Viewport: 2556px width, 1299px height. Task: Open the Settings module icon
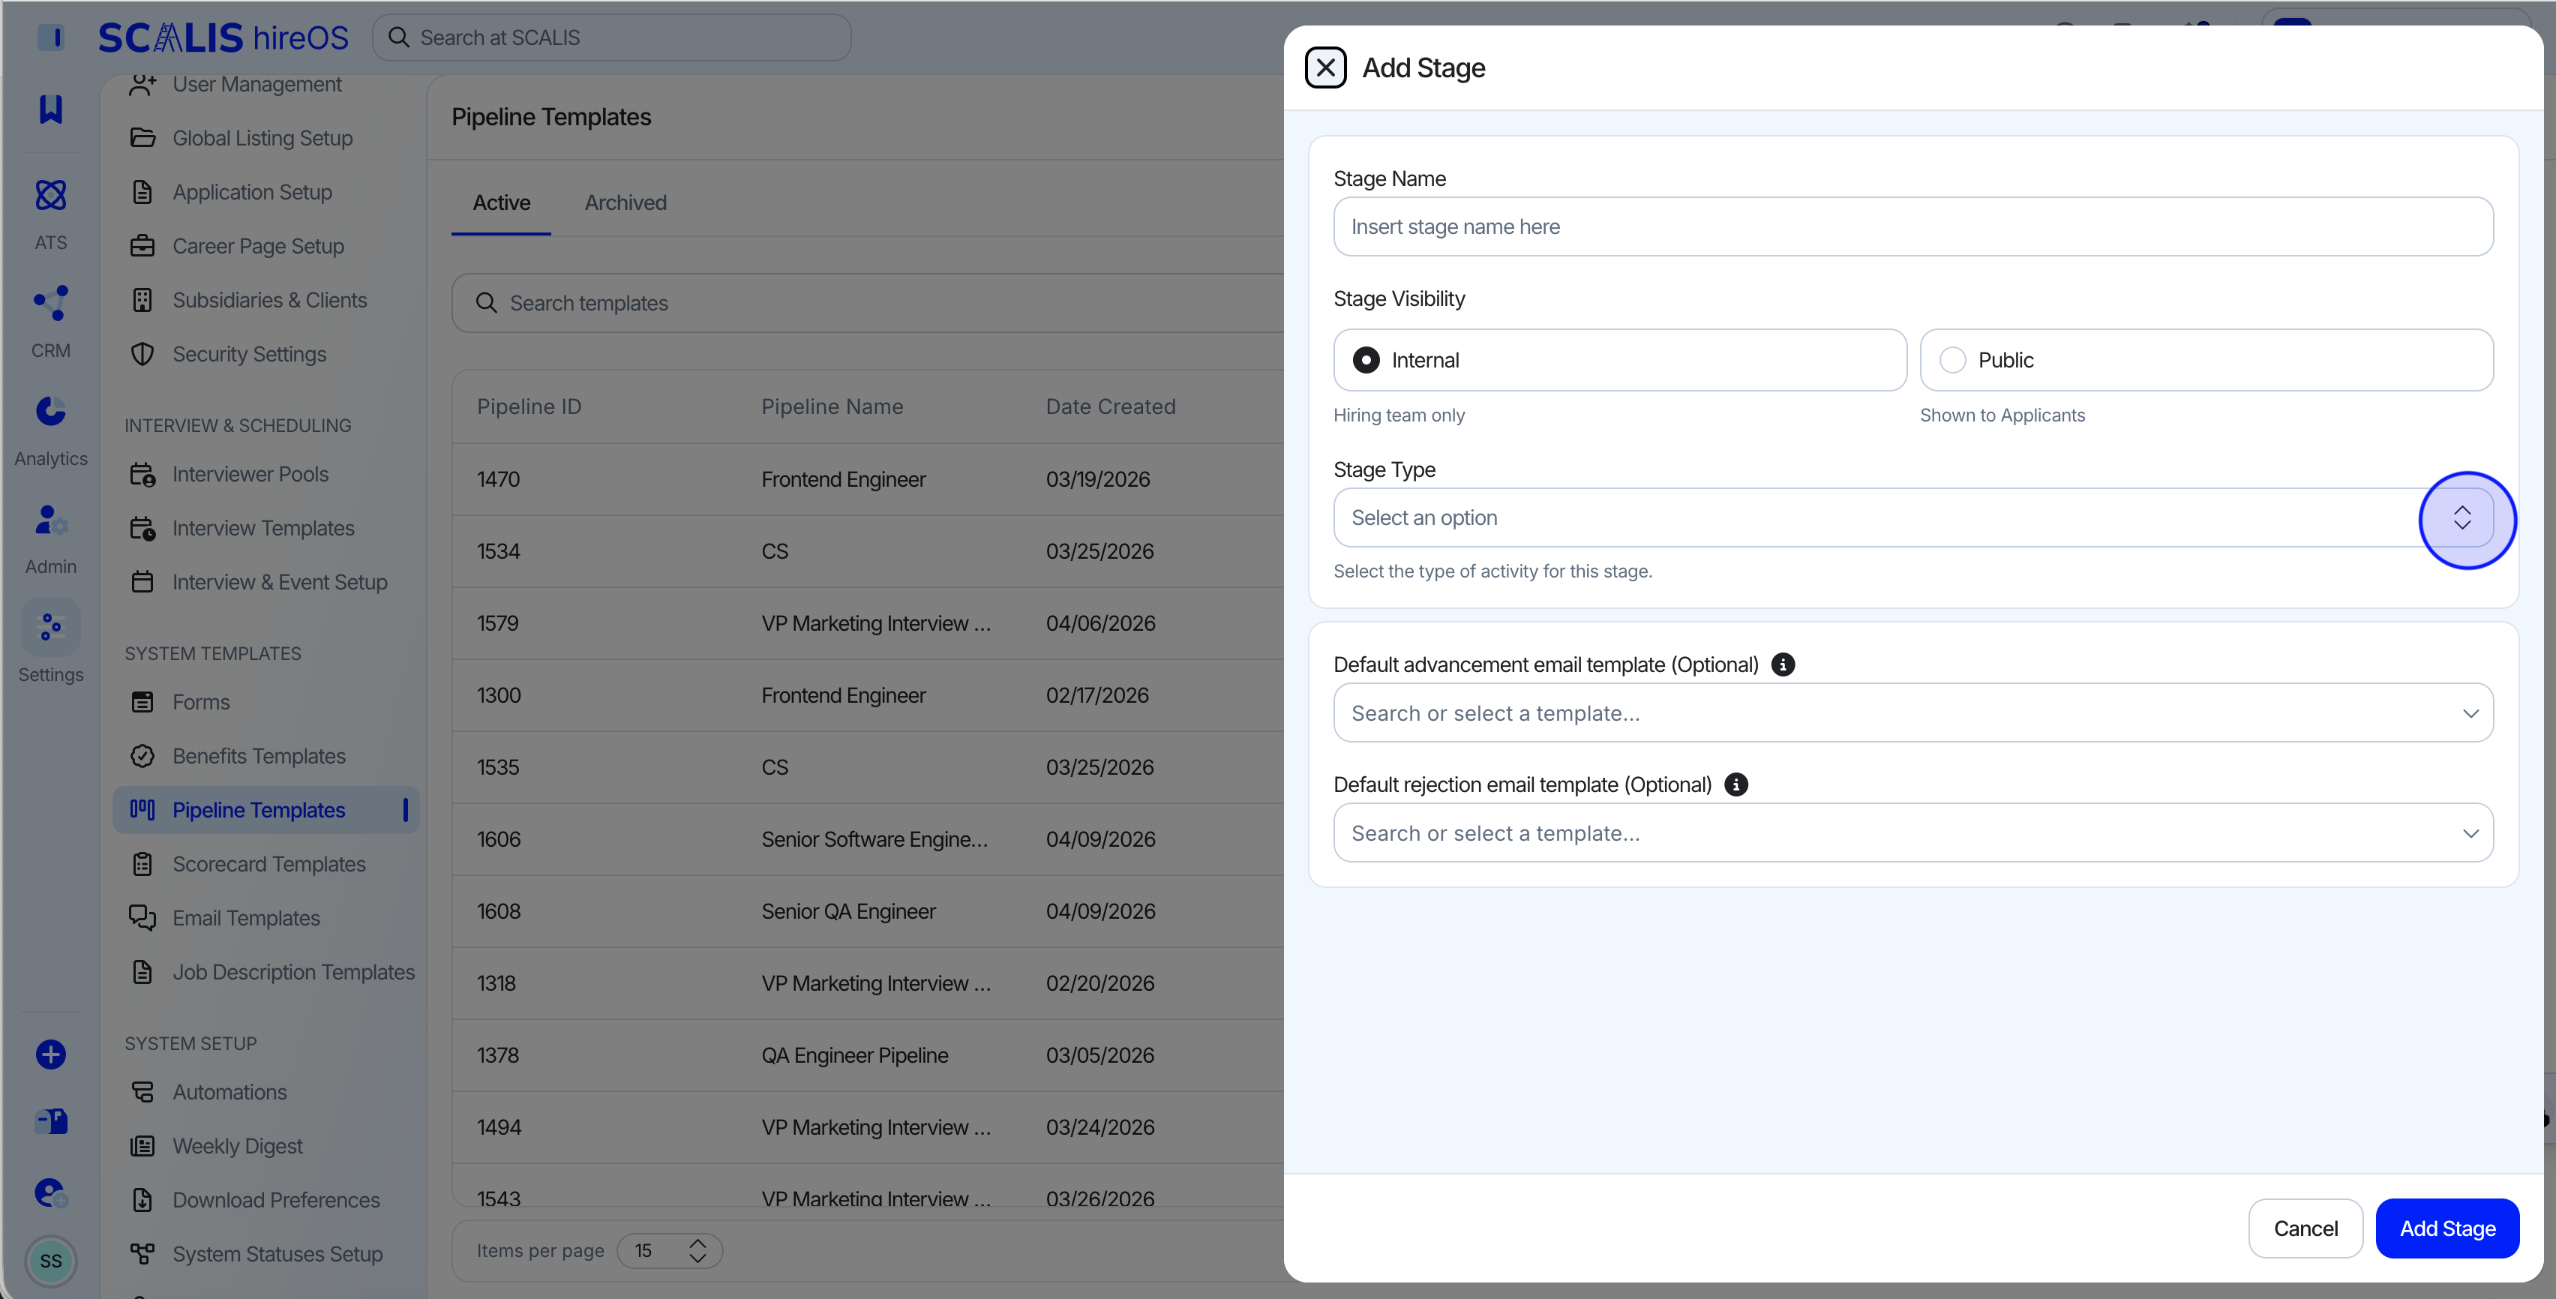pyautogui.click(x=51, y=627)
